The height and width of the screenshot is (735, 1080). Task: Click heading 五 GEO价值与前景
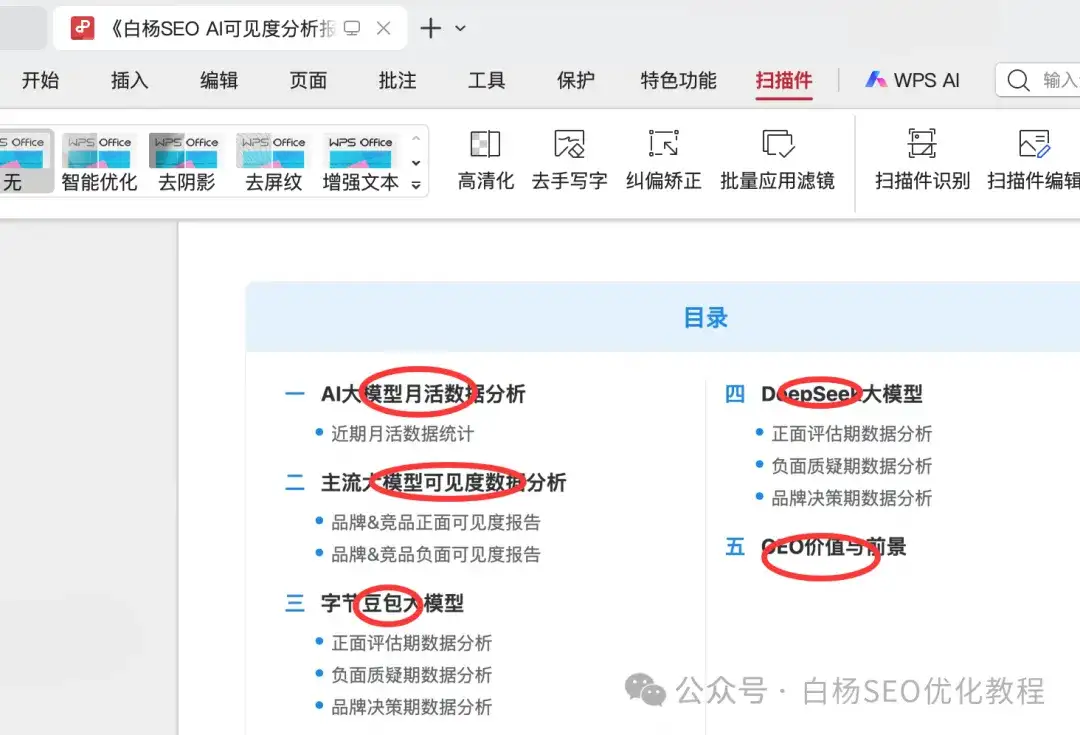coord(816,547)
